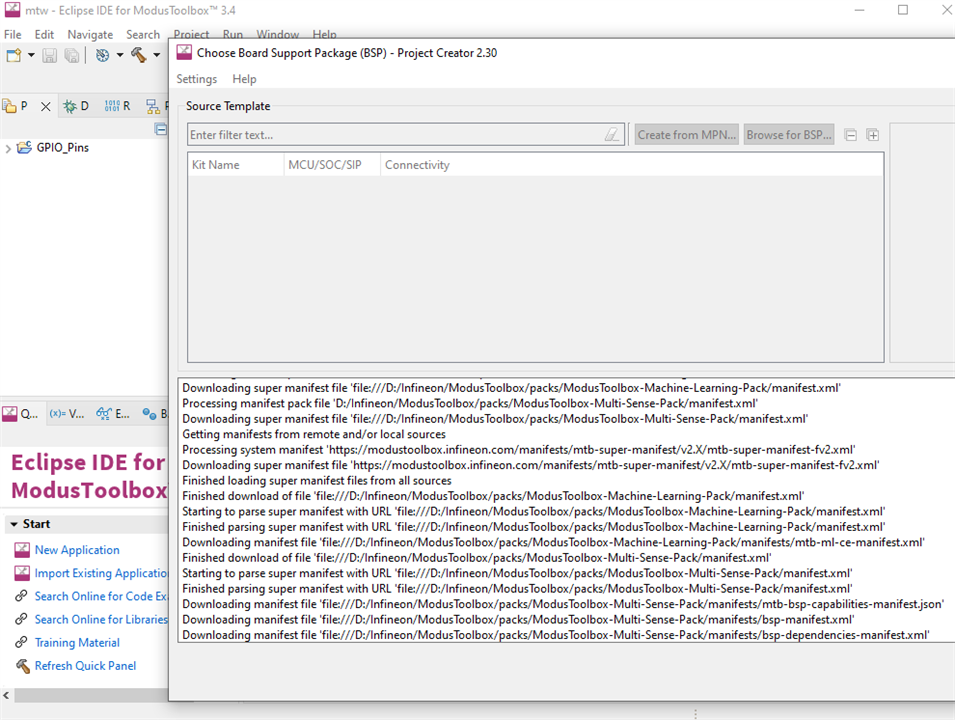Viewport: 955px width, 720px height.
Task: Click the clear filter eraser icon
Action: click(x=611, y=135)
